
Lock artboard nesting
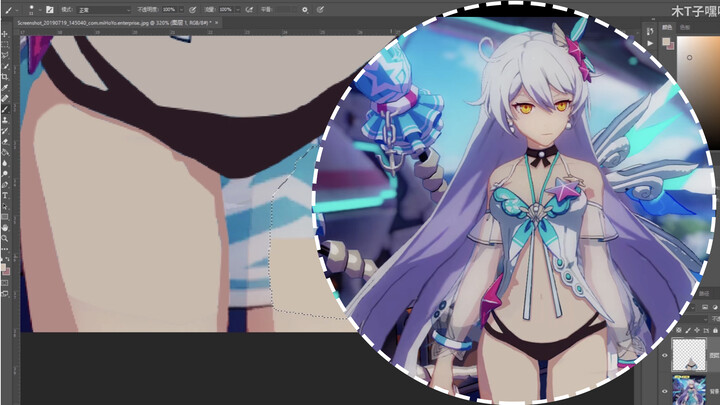coord(706,330)
